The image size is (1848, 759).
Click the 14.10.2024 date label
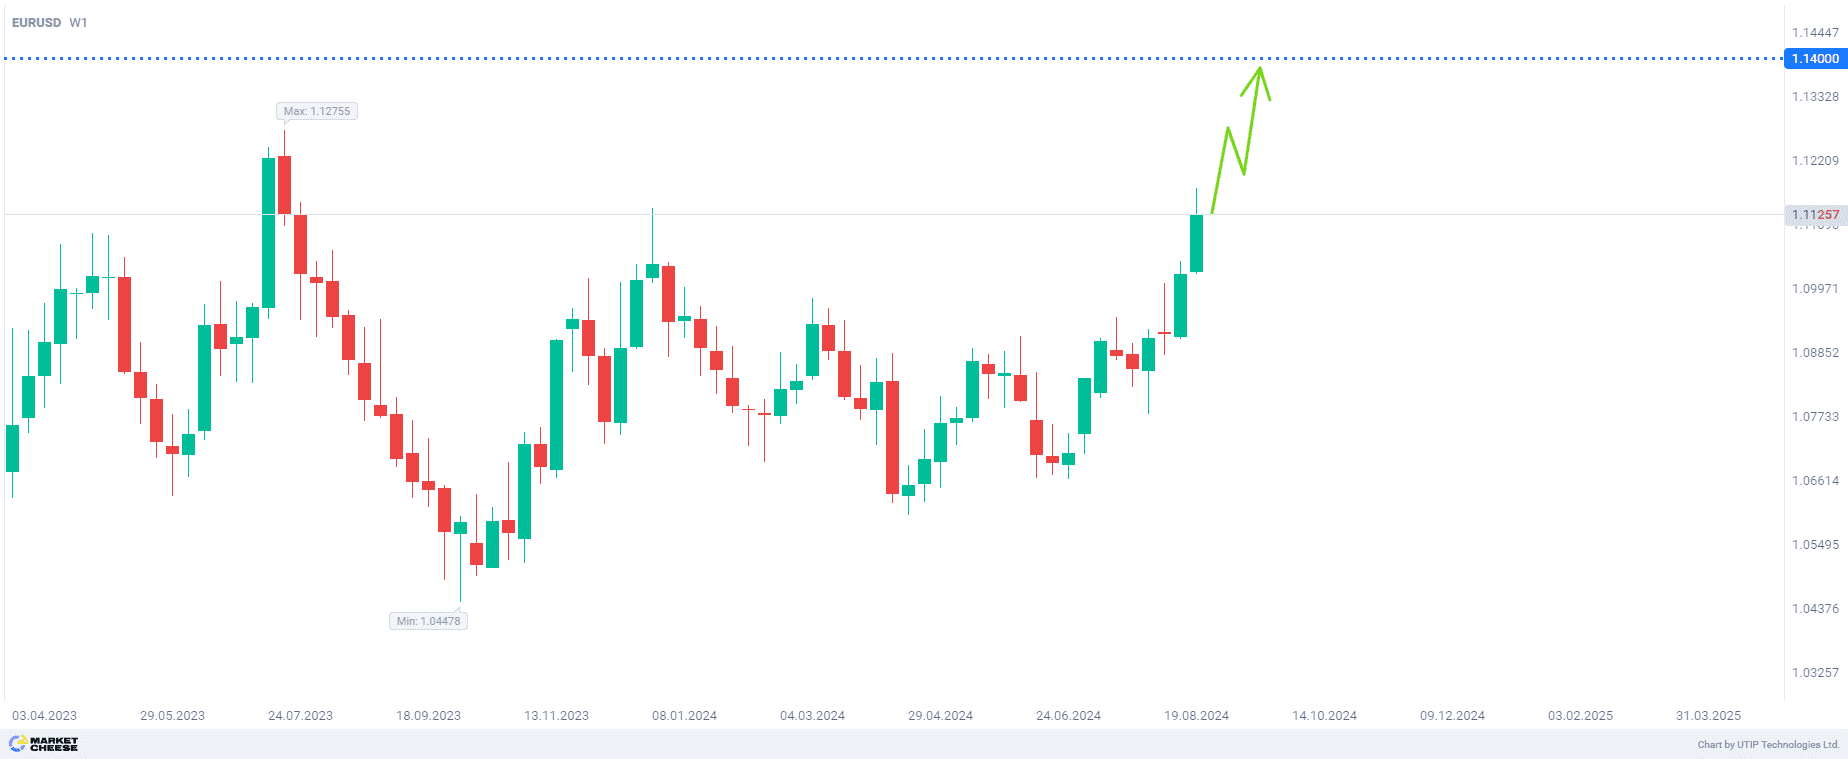1324,715
